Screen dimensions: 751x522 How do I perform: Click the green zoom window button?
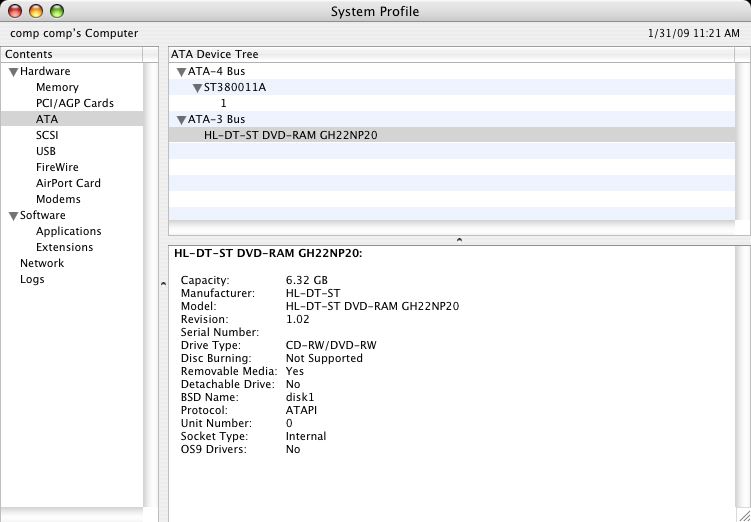[57, 11]
